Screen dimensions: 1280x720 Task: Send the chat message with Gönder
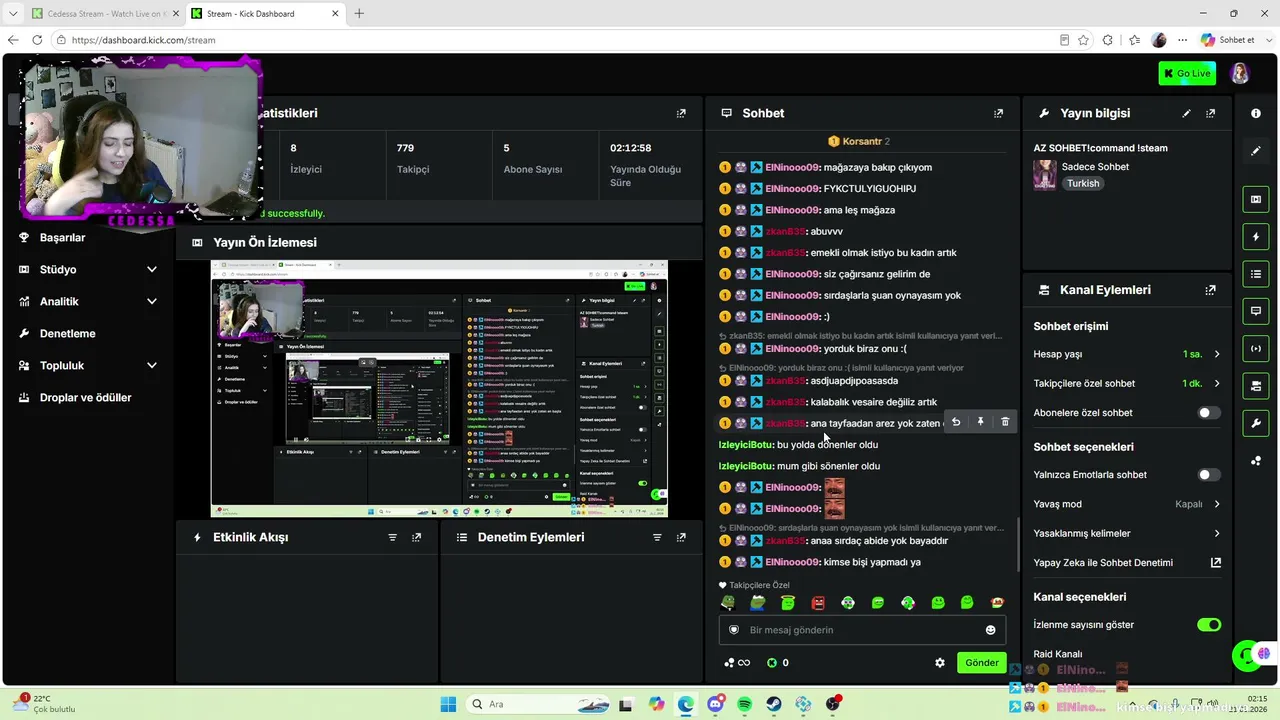[981, 663]
